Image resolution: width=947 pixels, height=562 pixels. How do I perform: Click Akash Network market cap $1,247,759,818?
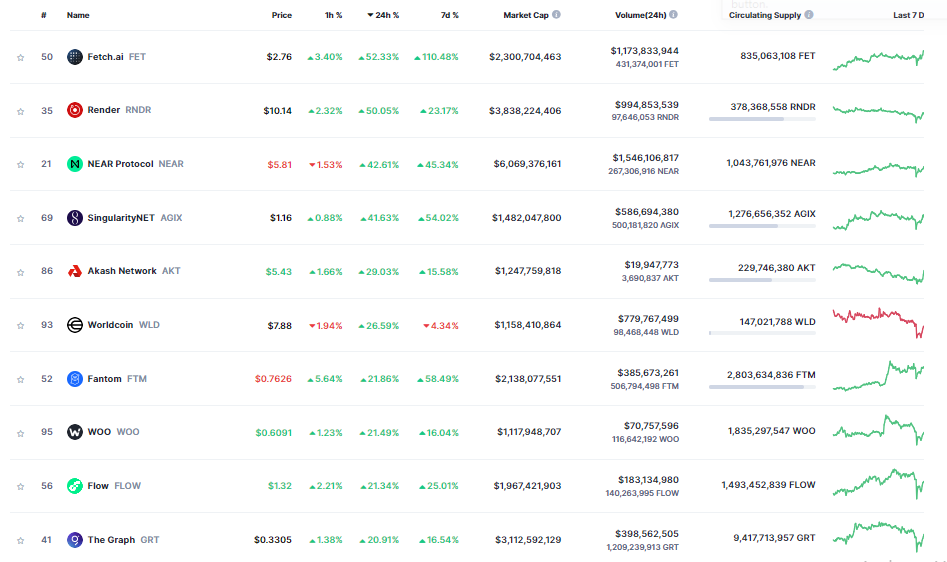coord(528,271)
